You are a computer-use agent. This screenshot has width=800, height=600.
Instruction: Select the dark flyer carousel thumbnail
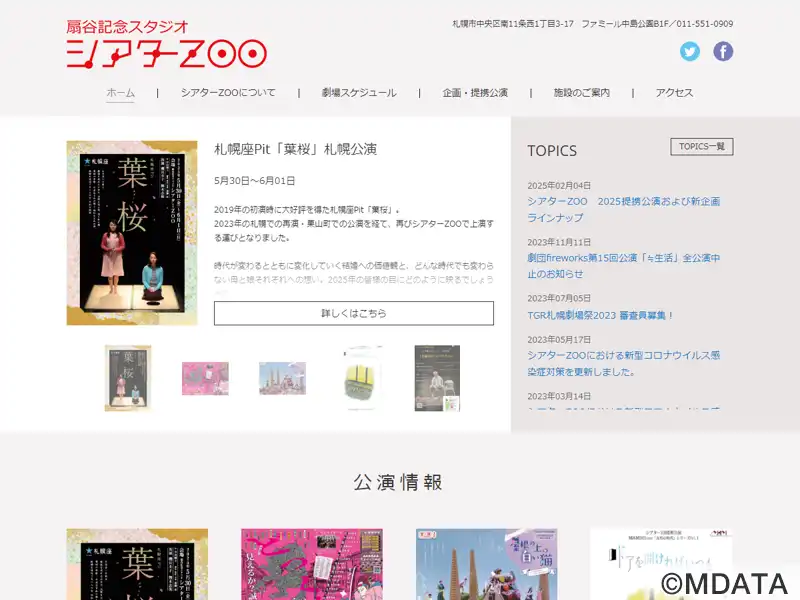pos(437,378)
